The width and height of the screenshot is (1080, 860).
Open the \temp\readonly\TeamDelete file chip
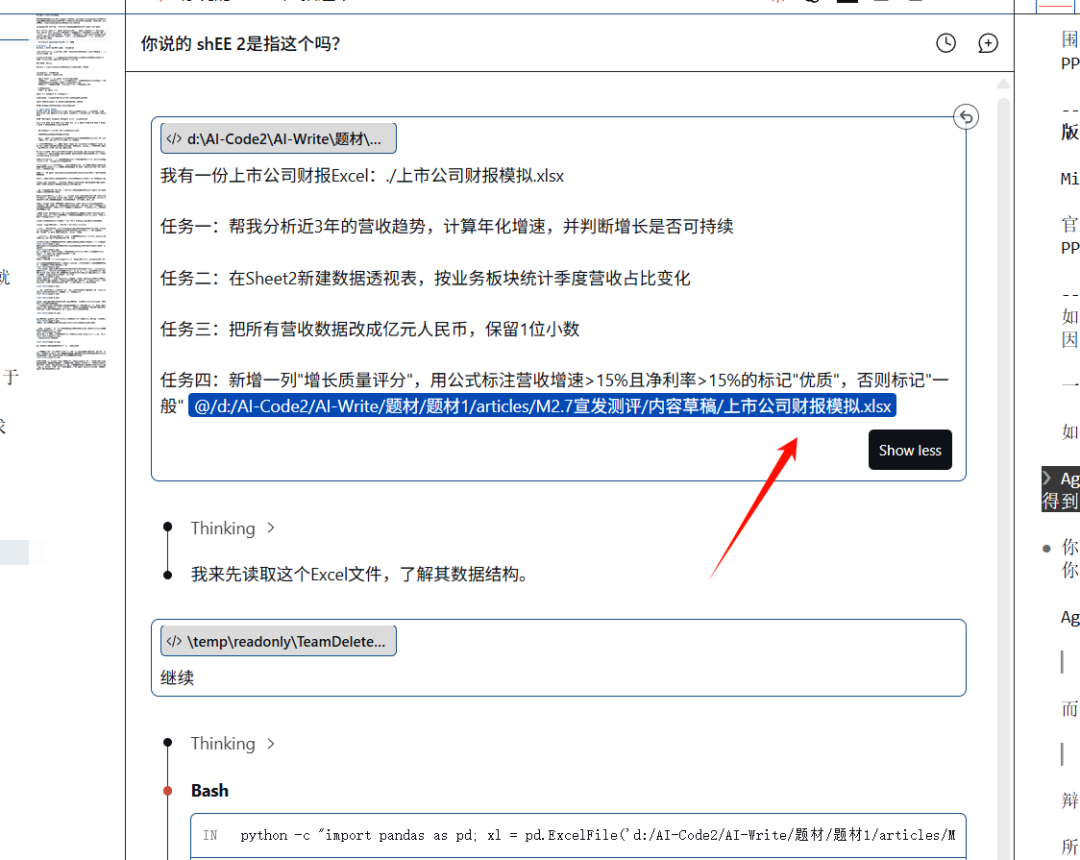tap(278, 641)
